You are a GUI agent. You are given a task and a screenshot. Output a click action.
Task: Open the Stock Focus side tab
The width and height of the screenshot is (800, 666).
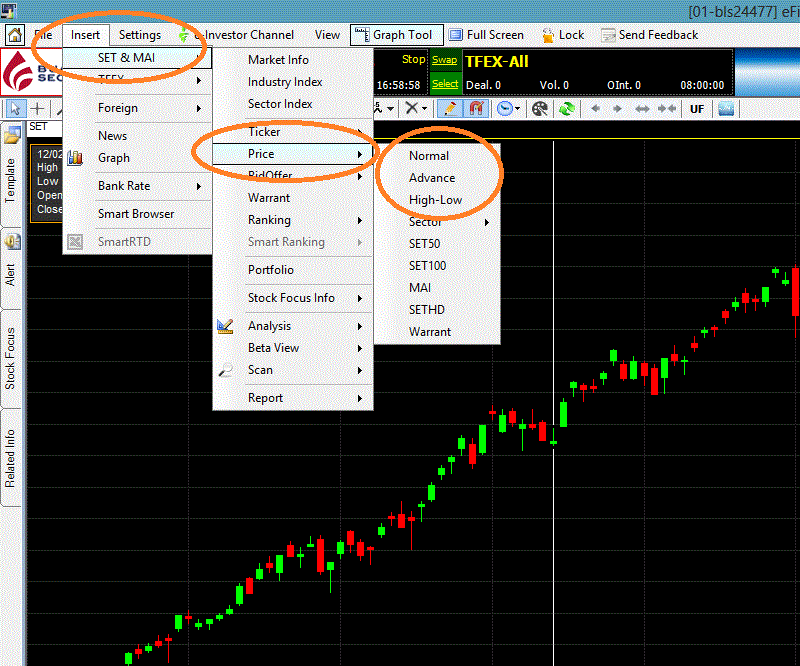click(10, 358)
